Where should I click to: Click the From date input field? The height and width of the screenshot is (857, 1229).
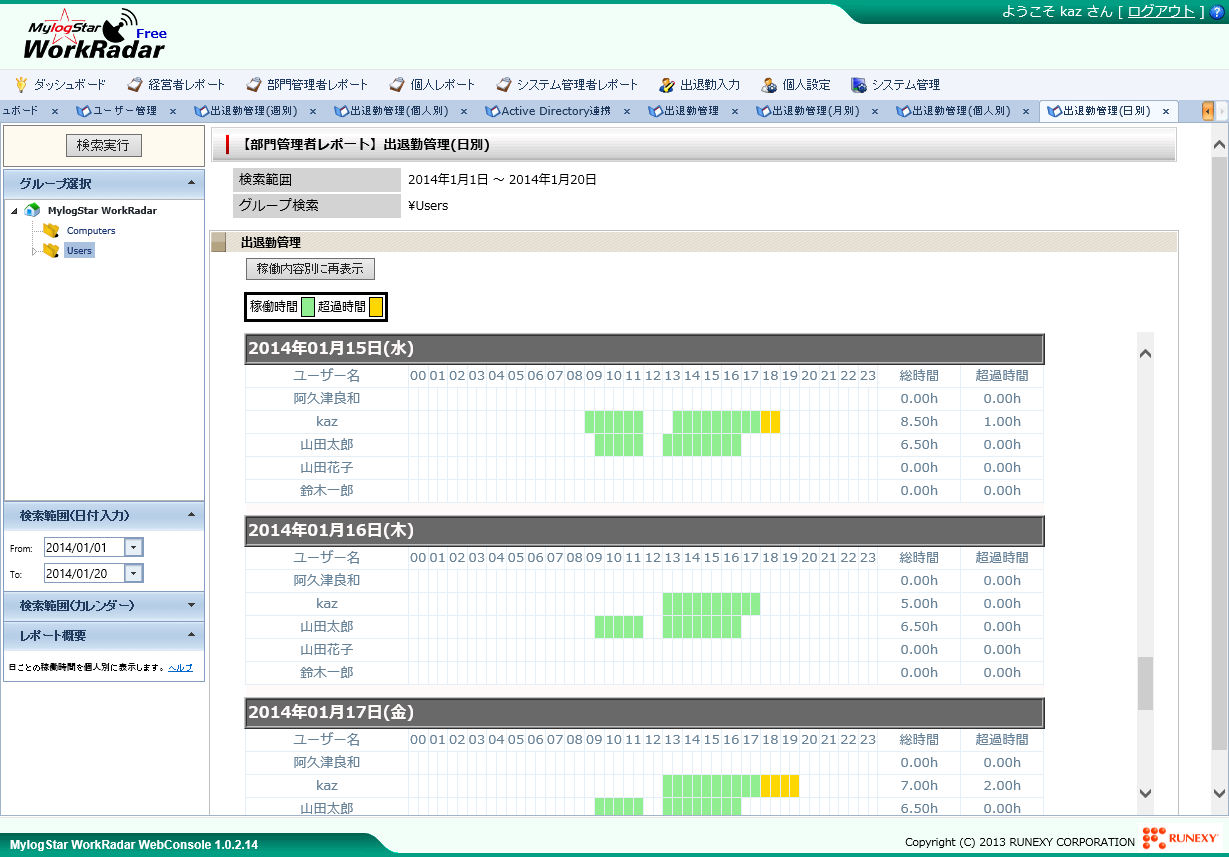83,547
